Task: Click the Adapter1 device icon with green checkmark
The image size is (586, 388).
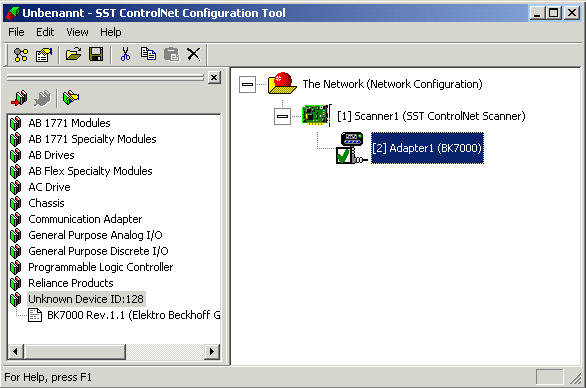Action: pos(351,148)
